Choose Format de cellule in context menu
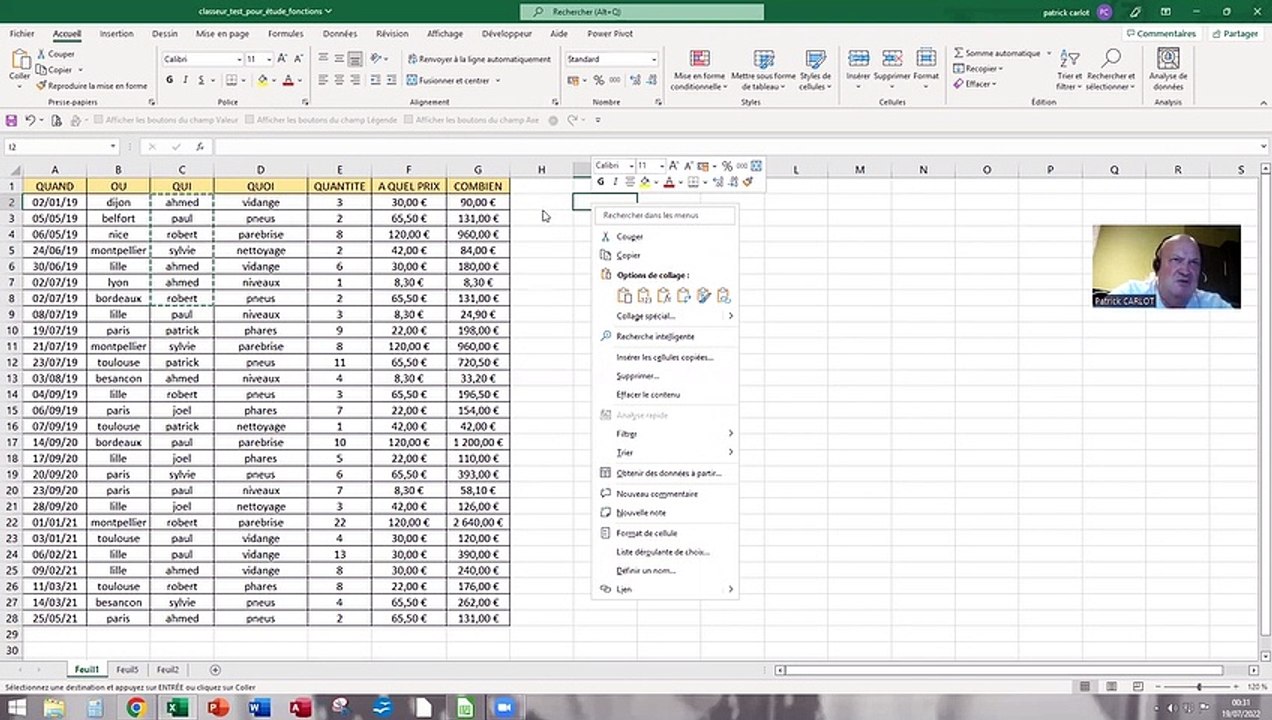Screen dimensions: 1272x720 [647, 533]
